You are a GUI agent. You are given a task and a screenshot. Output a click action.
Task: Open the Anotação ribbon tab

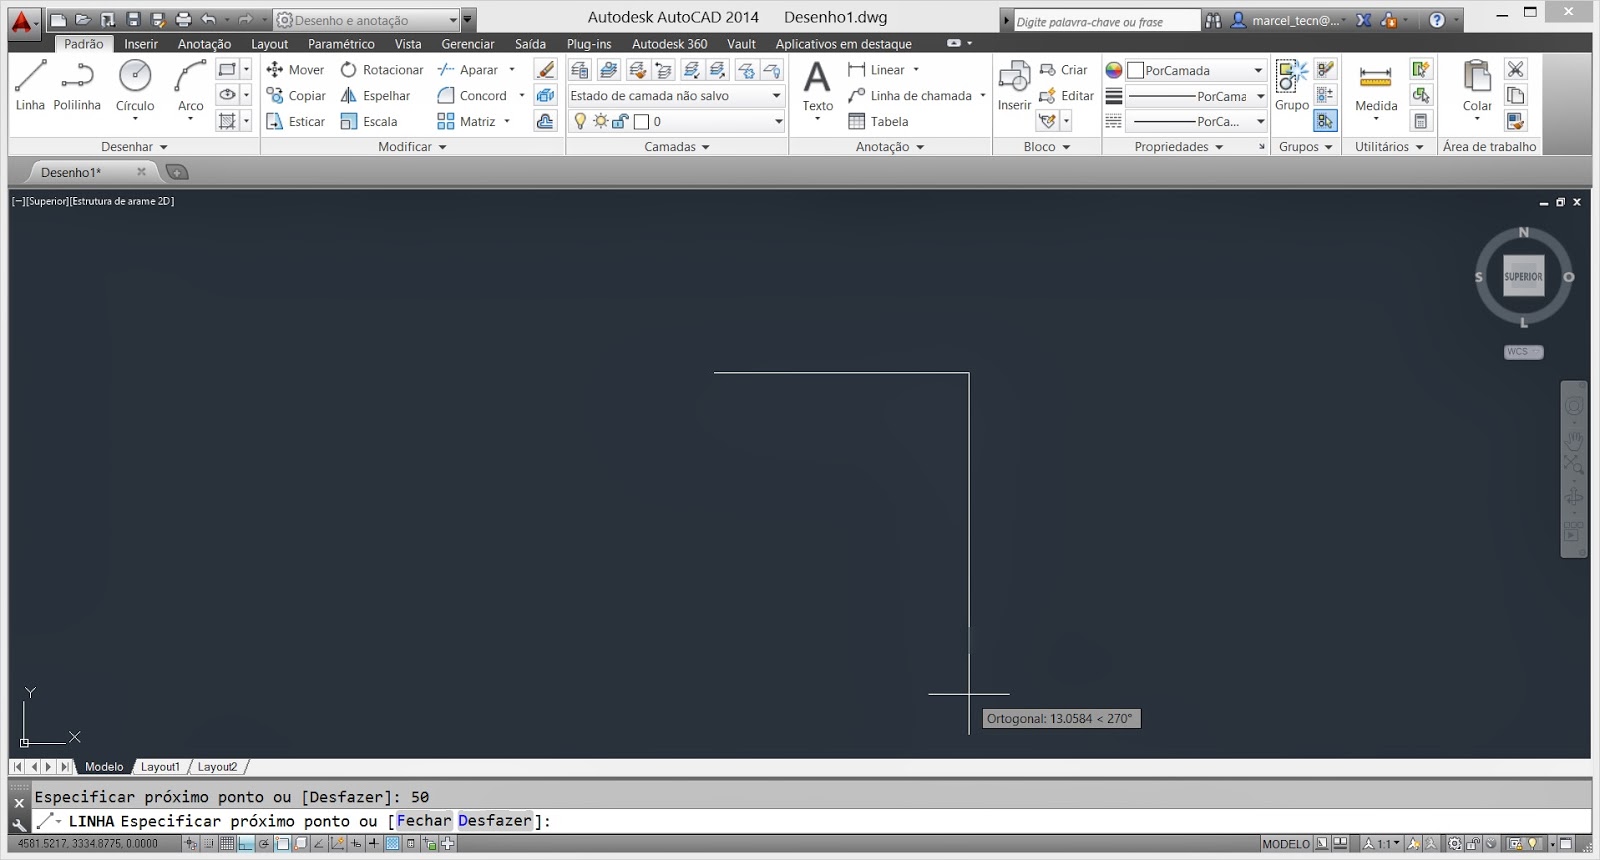[x=204, y=44]
